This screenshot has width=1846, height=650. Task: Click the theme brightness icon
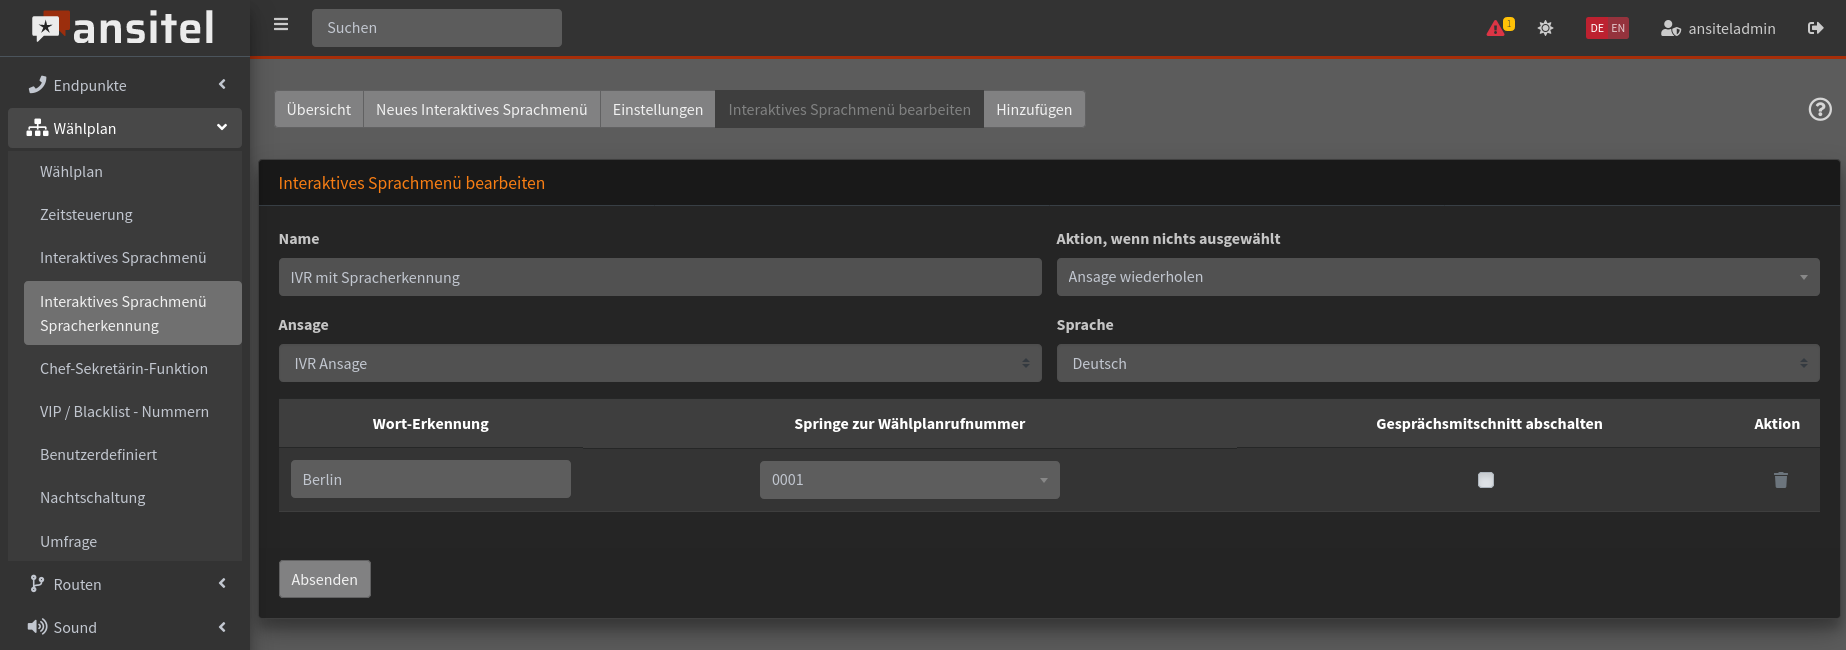[1545, 28]
